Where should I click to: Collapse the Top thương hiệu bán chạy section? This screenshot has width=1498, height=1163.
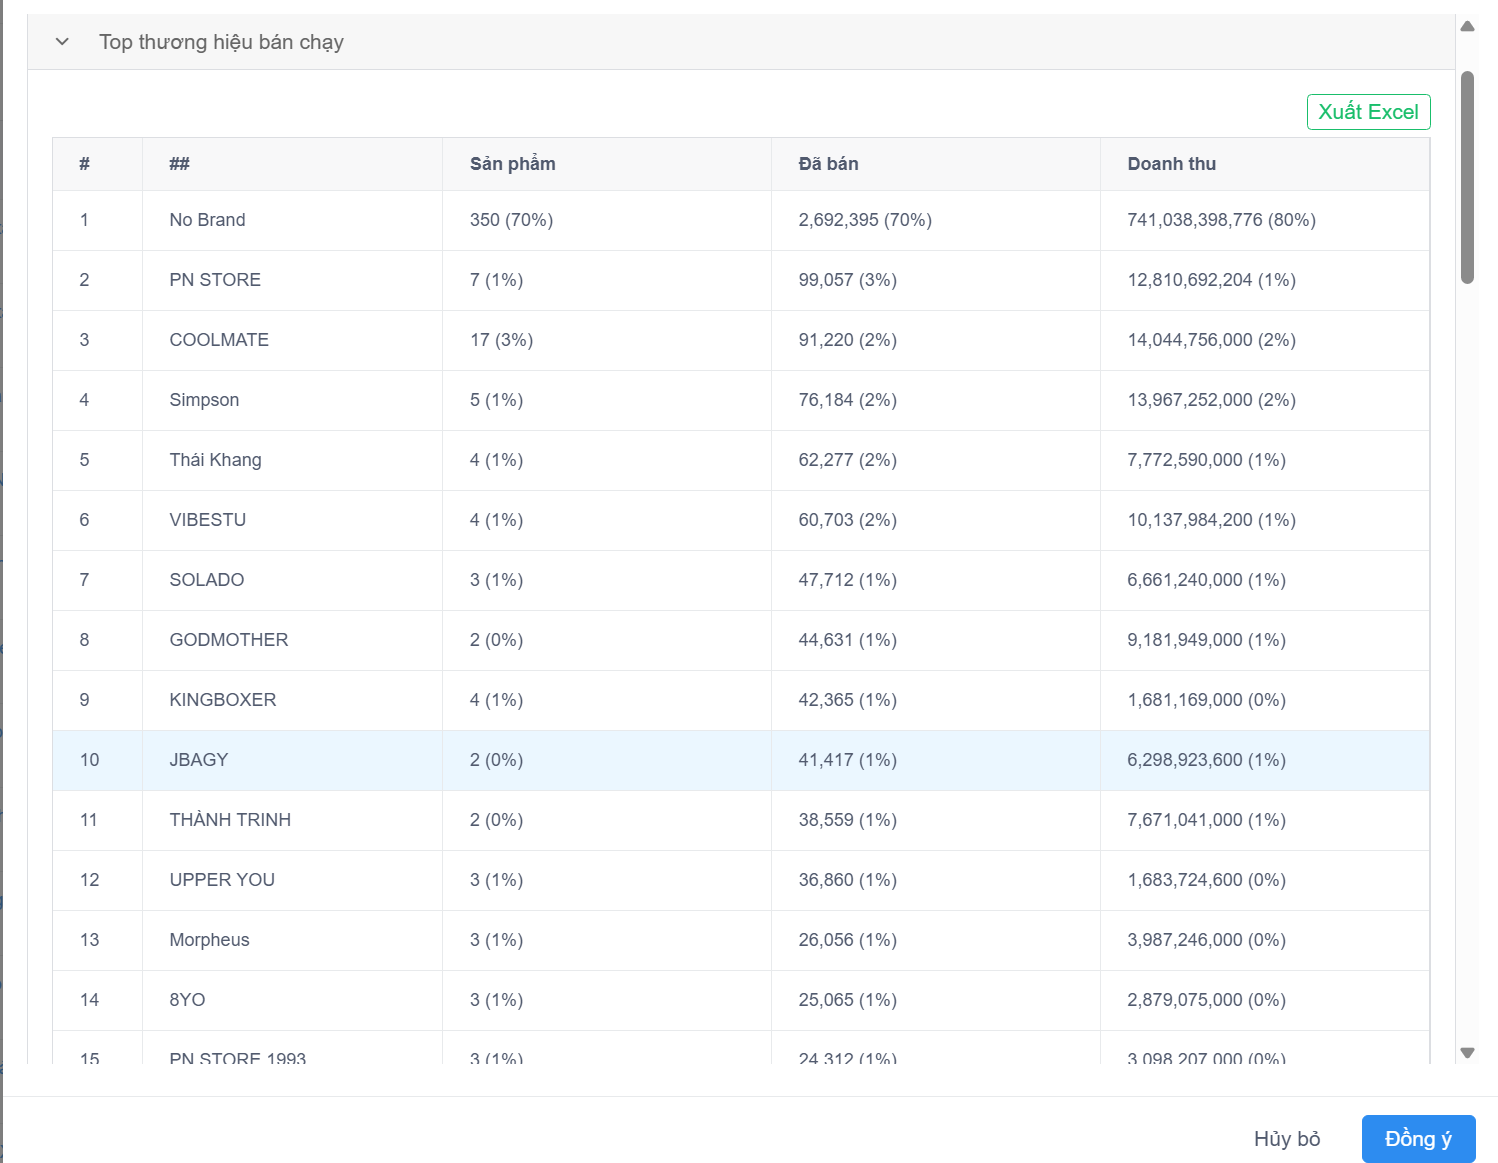tap(62, 42)
